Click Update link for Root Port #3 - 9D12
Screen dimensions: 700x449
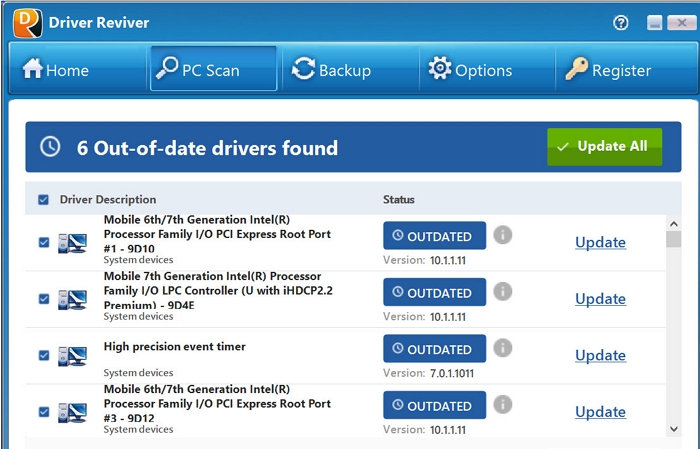[x=600, y=412]
